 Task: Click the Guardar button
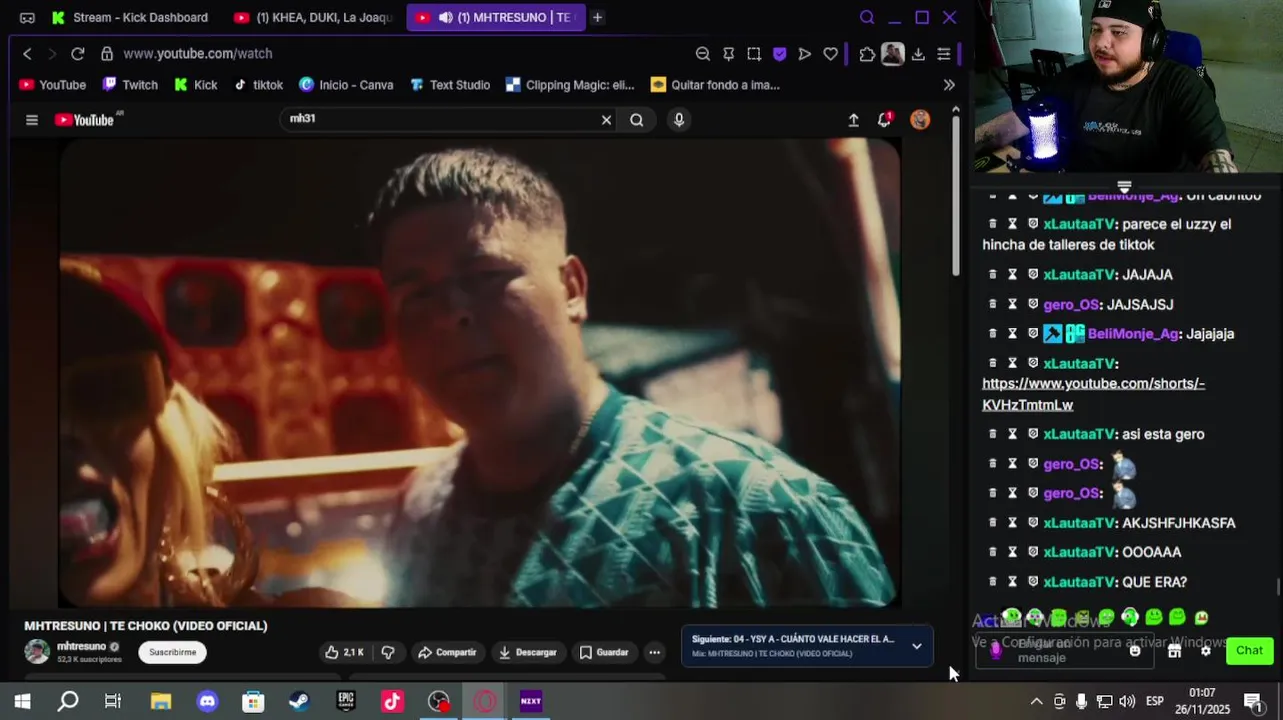coord(604,652)
